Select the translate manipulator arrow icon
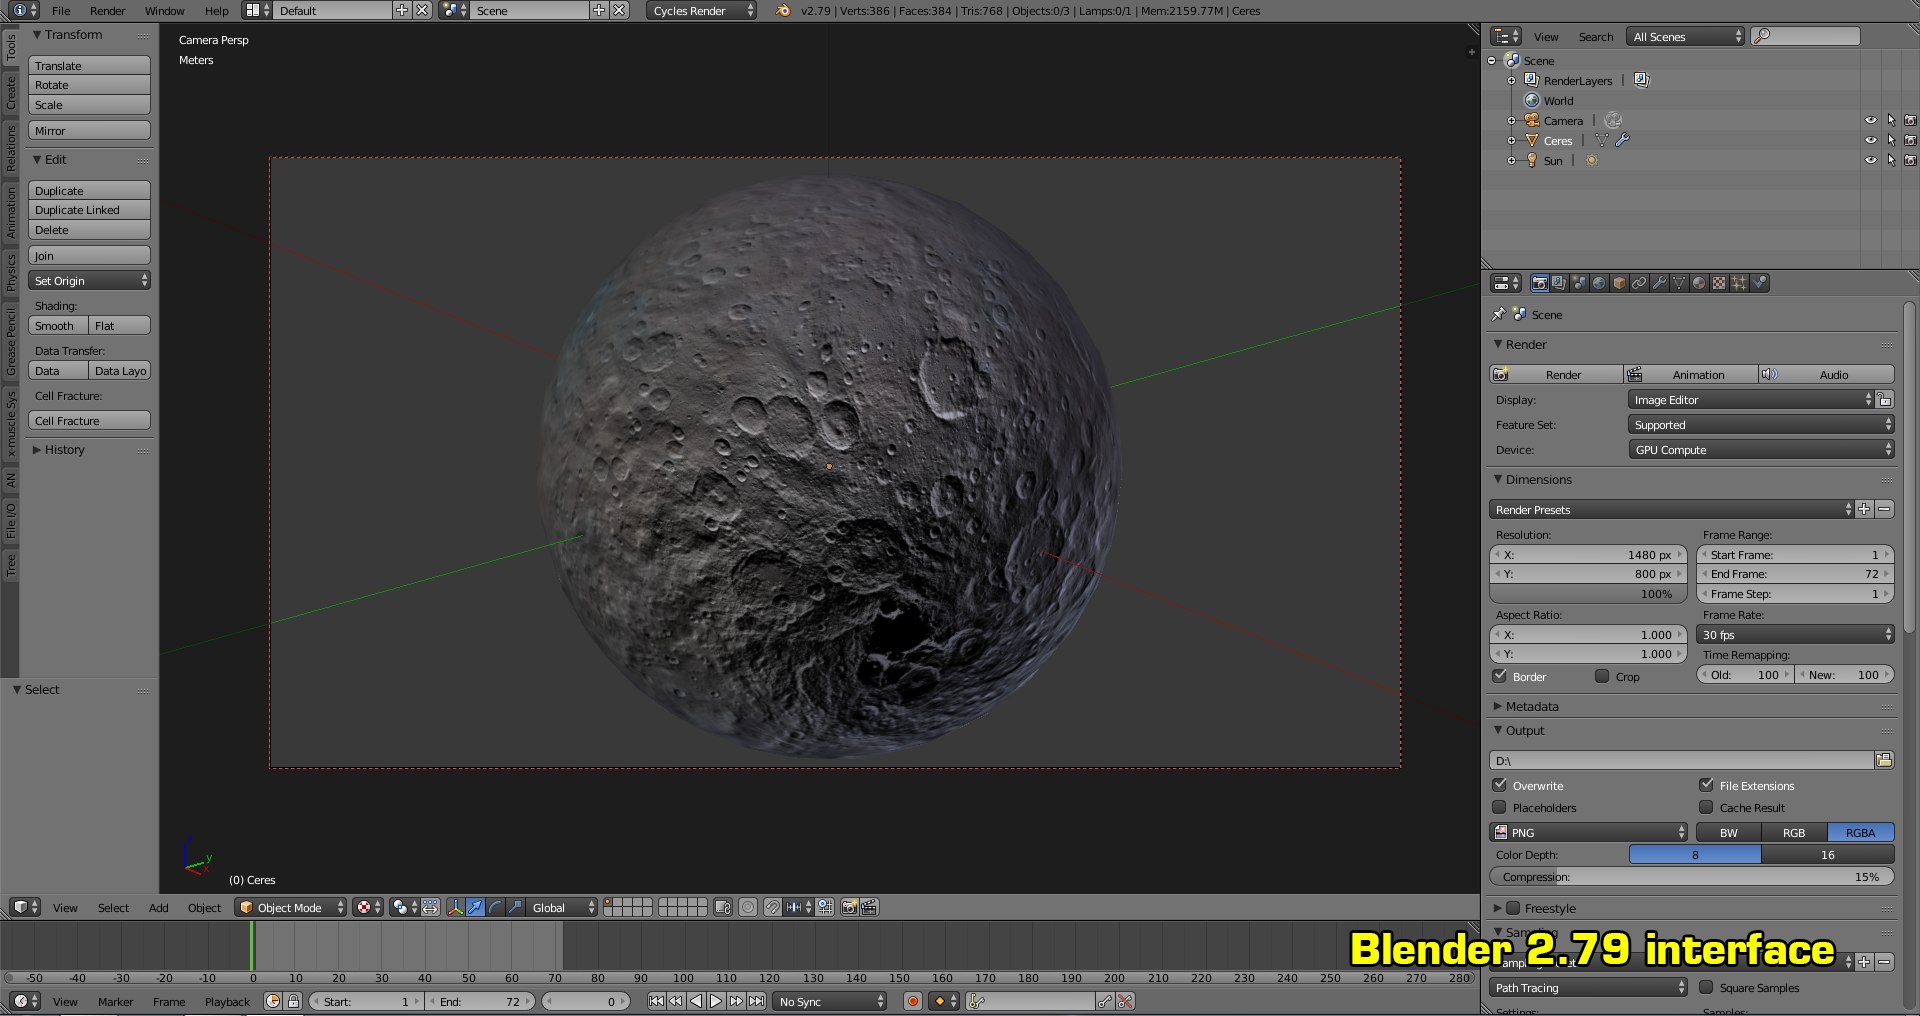 476,907
